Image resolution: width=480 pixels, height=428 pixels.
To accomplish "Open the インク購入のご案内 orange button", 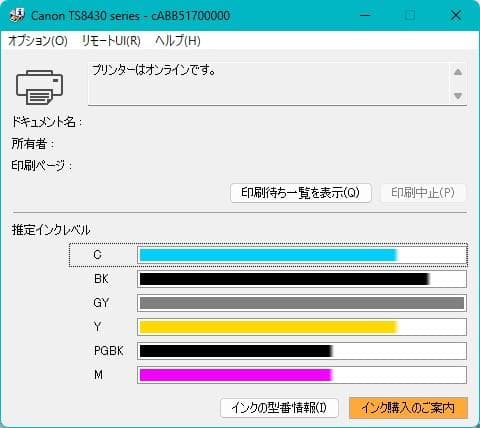I will pos(408,408).
